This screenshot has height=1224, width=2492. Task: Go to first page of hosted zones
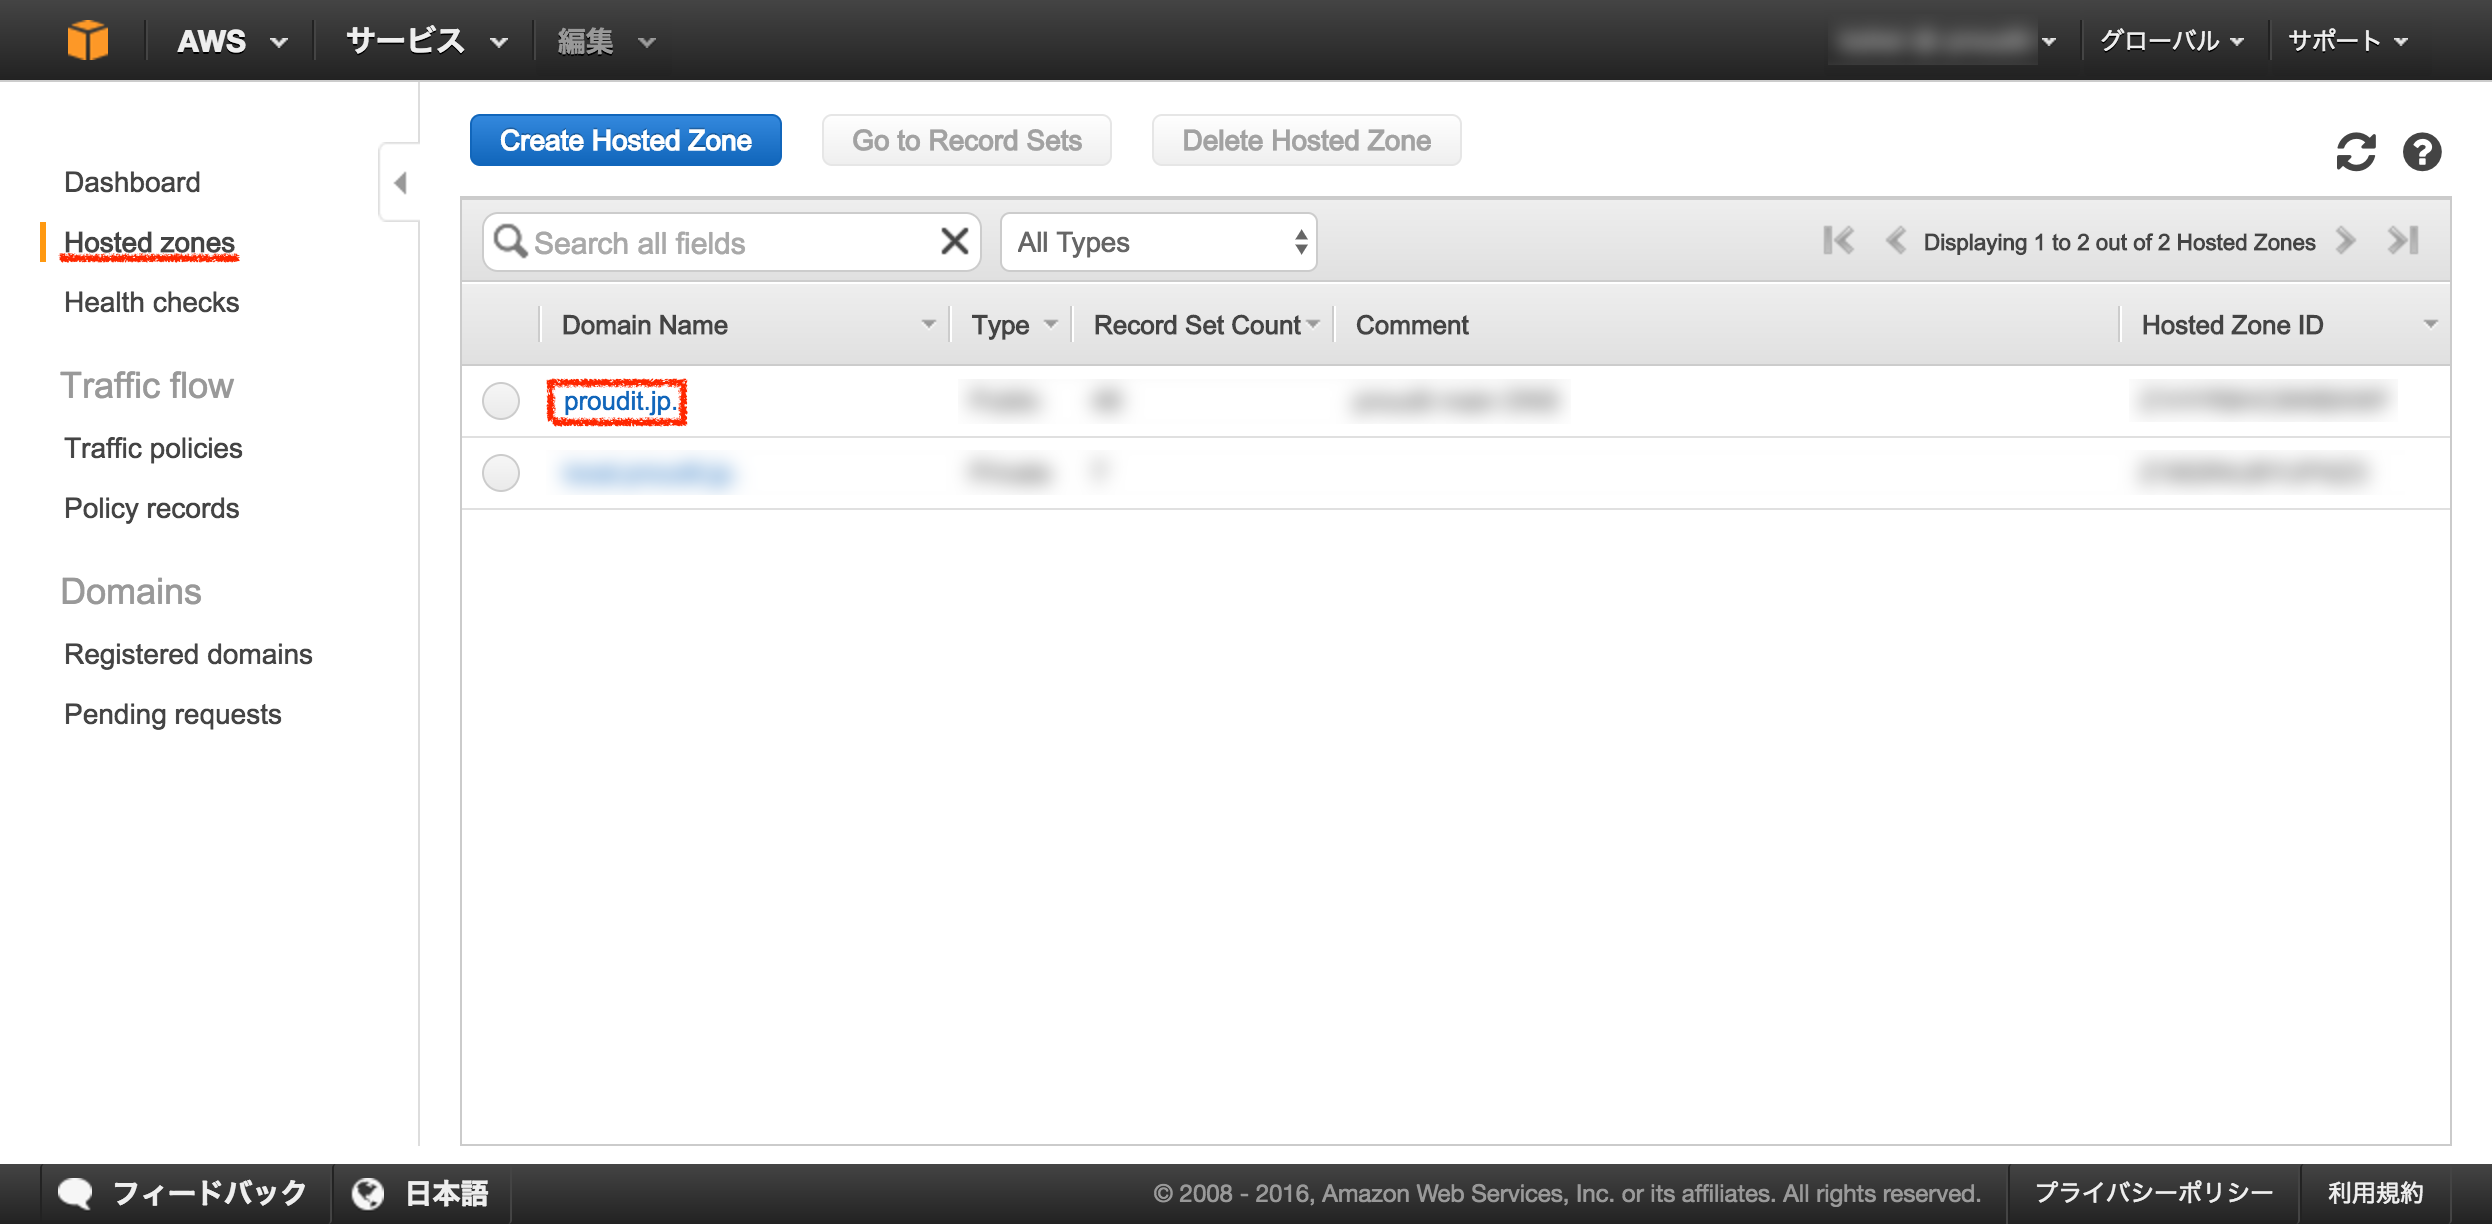1838,241
